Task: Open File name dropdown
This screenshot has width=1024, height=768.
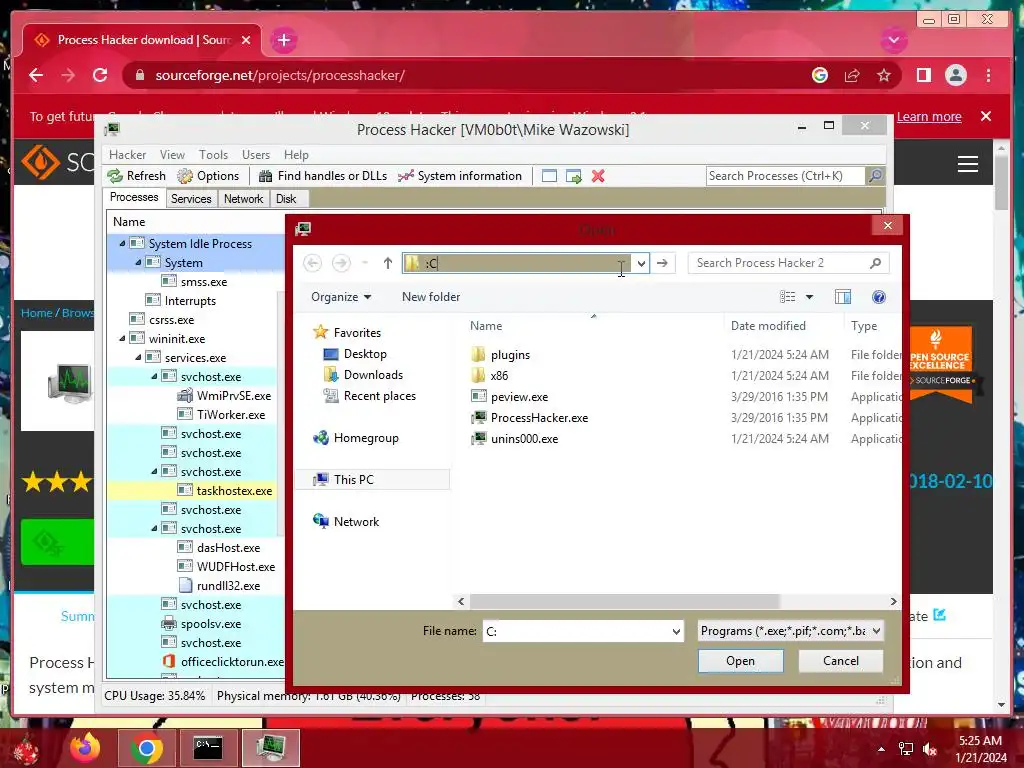Action: 676,632
